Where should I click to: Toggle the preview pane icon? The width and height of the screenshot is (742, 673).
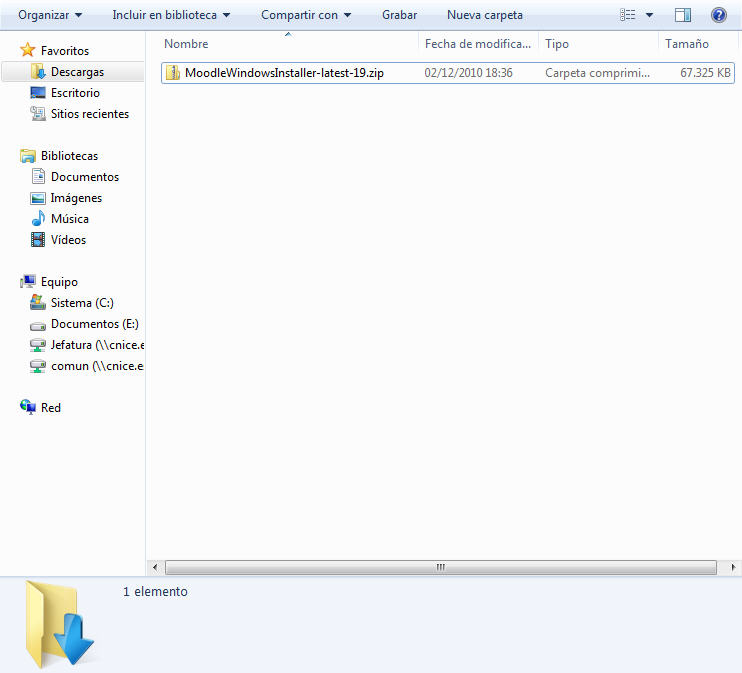pyautogui.click(x=683, y=15)
